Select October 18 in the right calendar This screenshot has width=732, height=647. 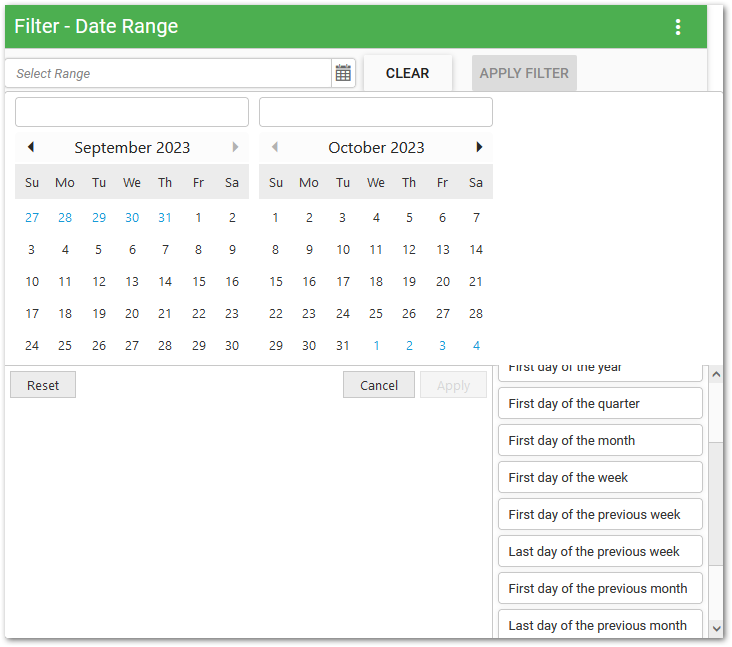tap(376, 281)
